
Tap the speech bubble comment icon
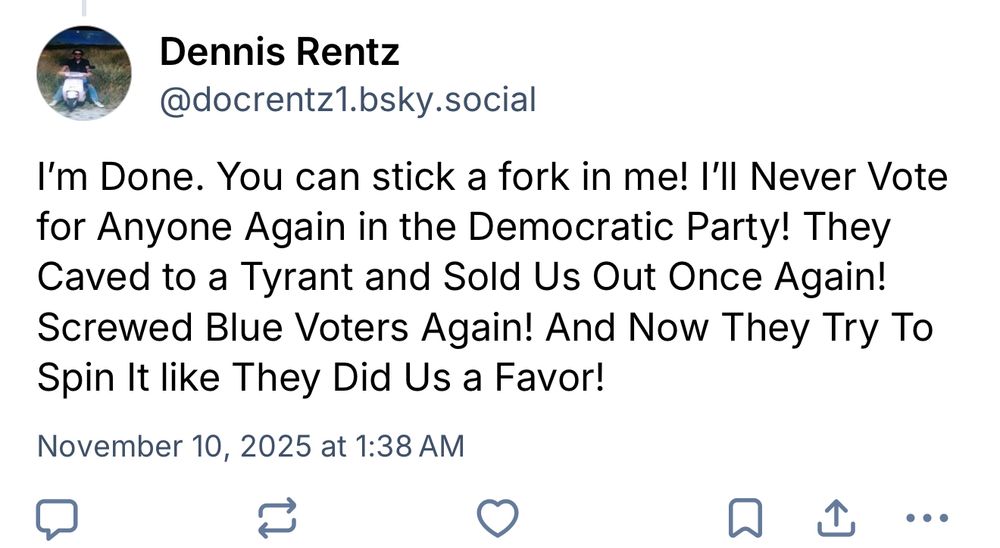[56, 517]
